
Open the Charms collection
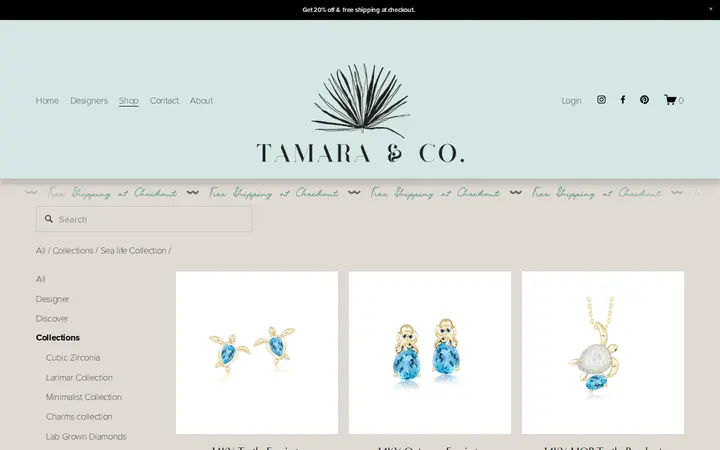(x=79, y=416)
